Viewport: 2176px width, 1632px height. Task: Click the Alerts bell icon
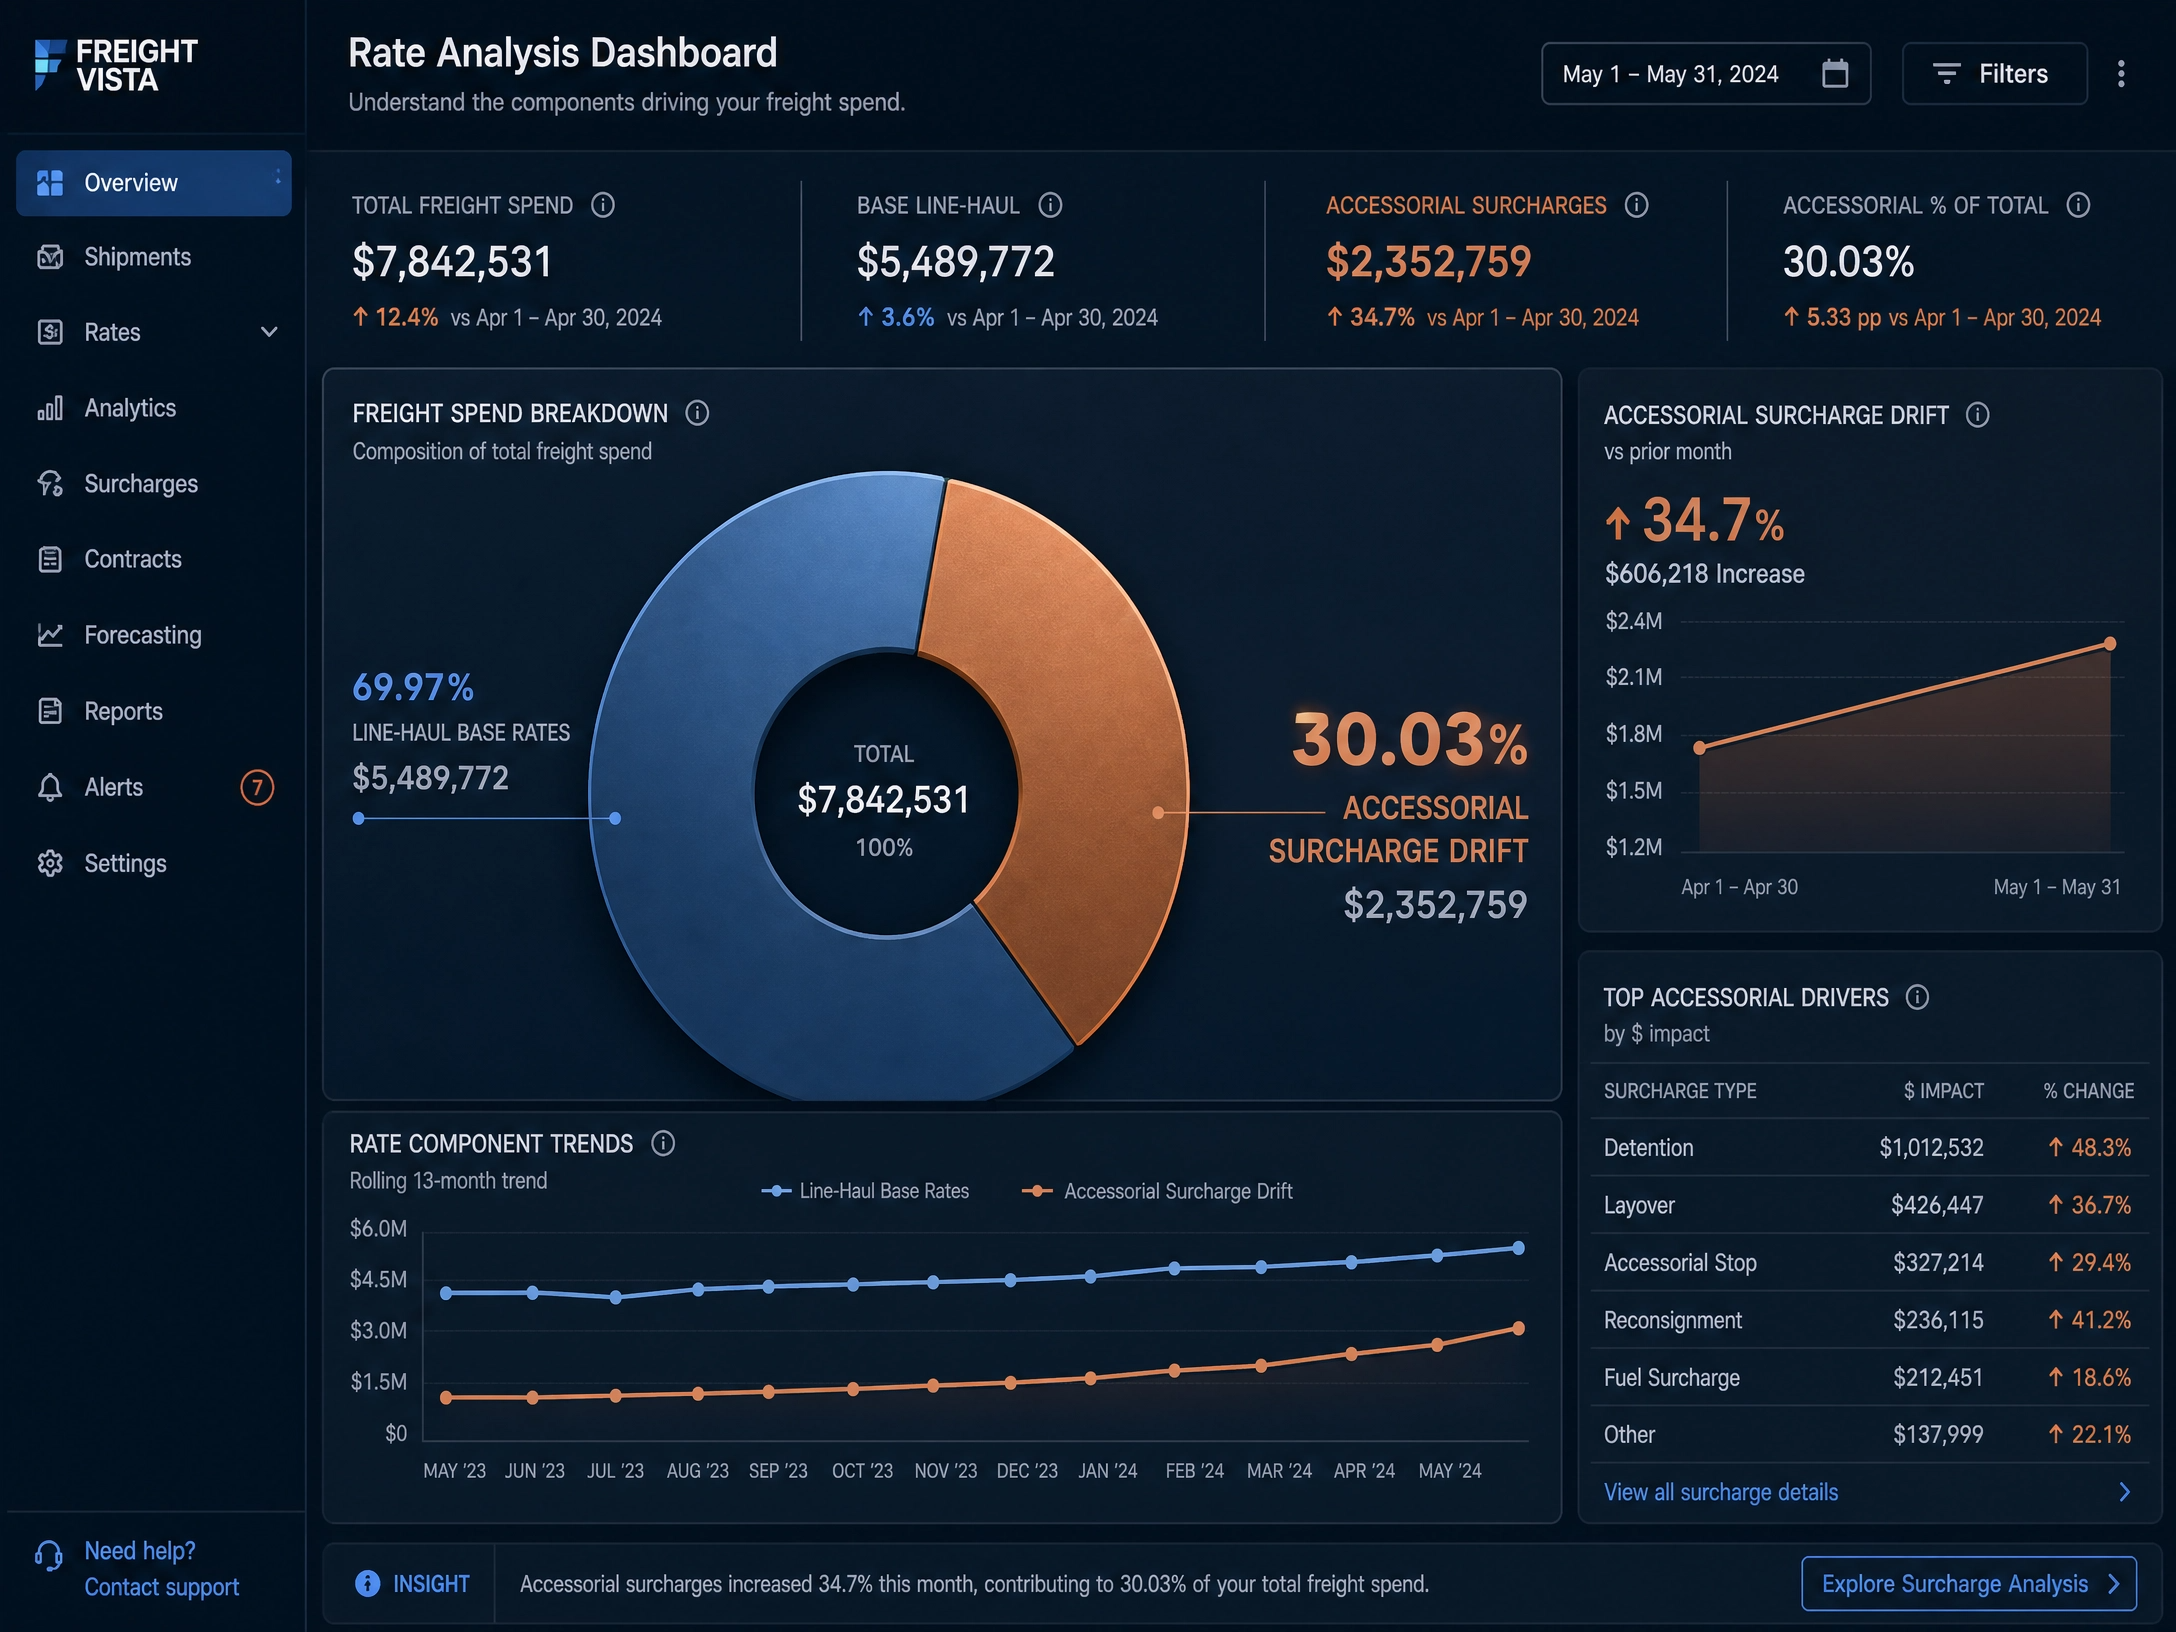(50, 788)
